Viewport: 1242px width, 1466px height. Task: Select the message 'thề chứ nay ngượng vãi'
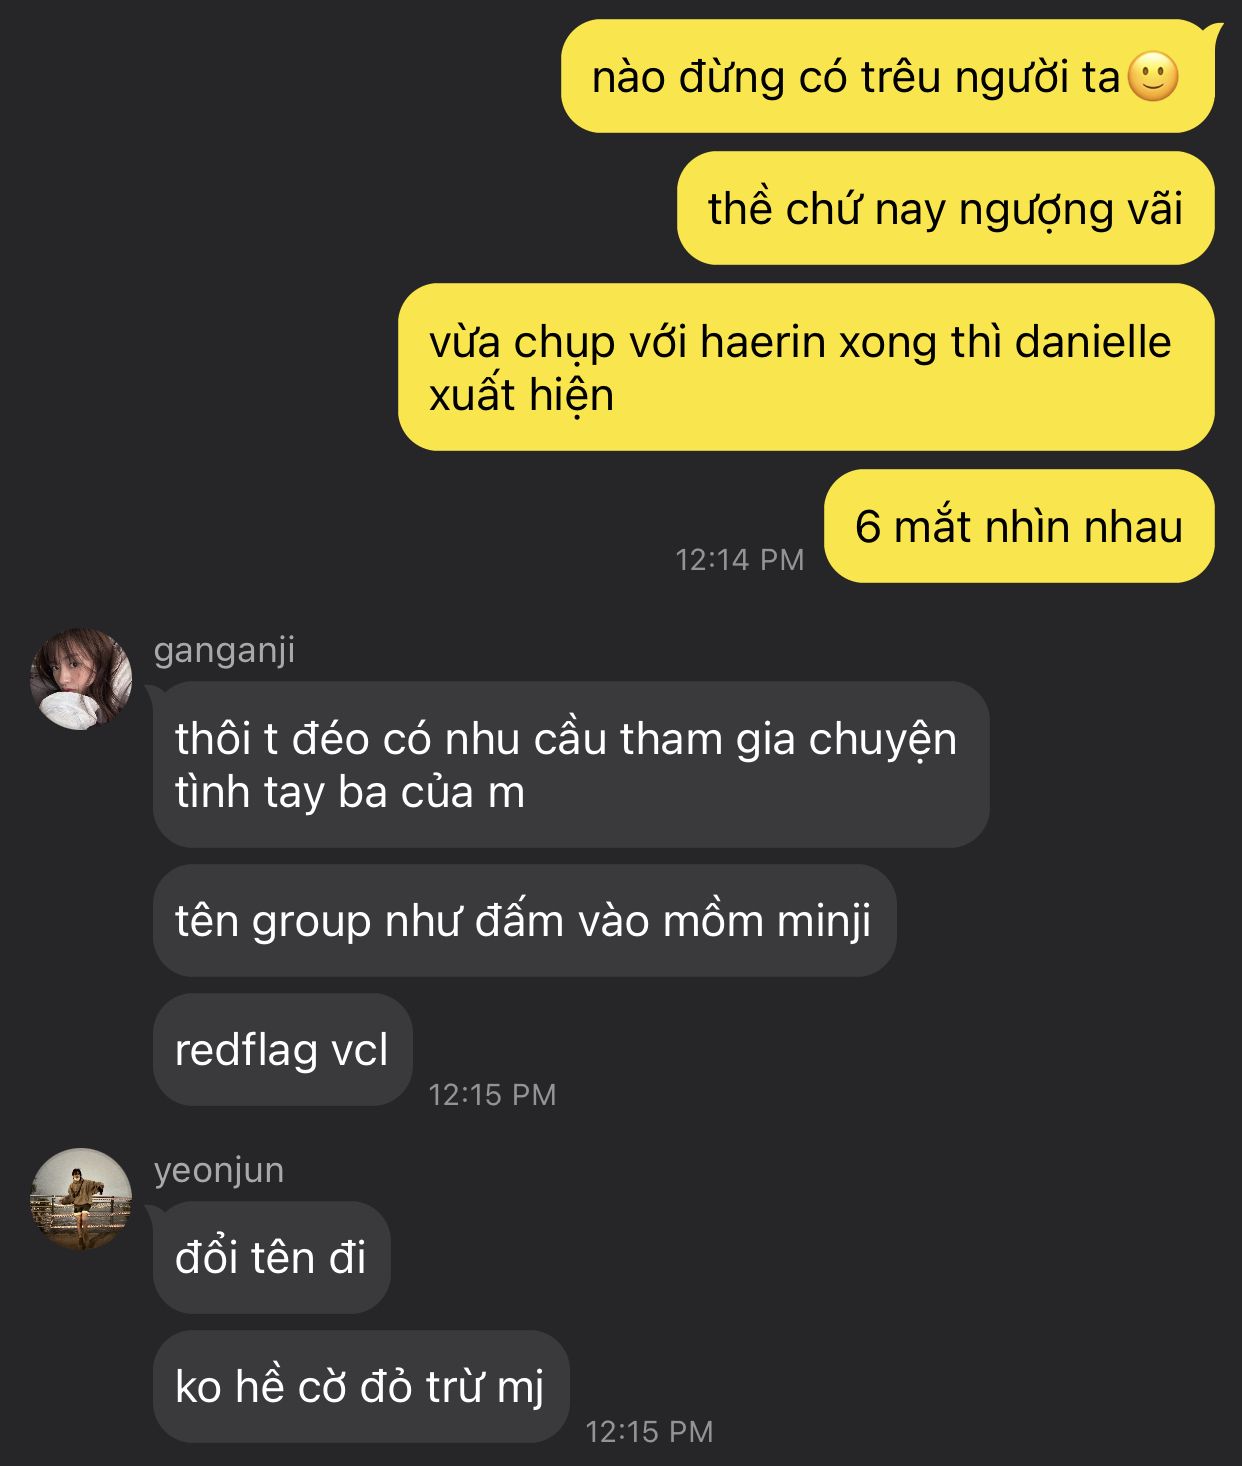945,208
